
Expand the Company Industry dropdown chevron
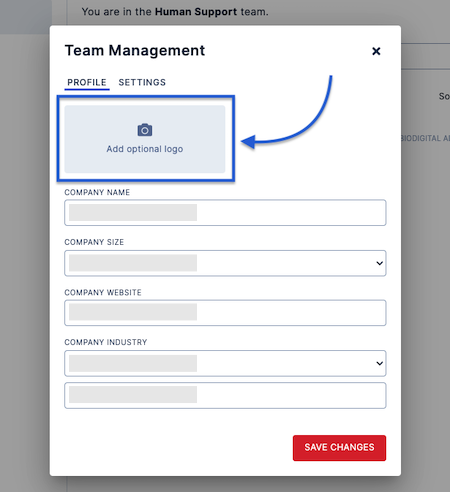tap(379, 363)
